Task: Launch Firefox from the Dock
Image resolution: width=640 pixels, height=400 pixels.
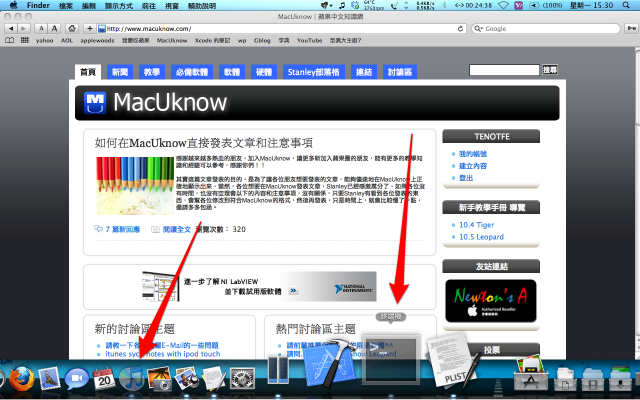Action: click(21, 379)
